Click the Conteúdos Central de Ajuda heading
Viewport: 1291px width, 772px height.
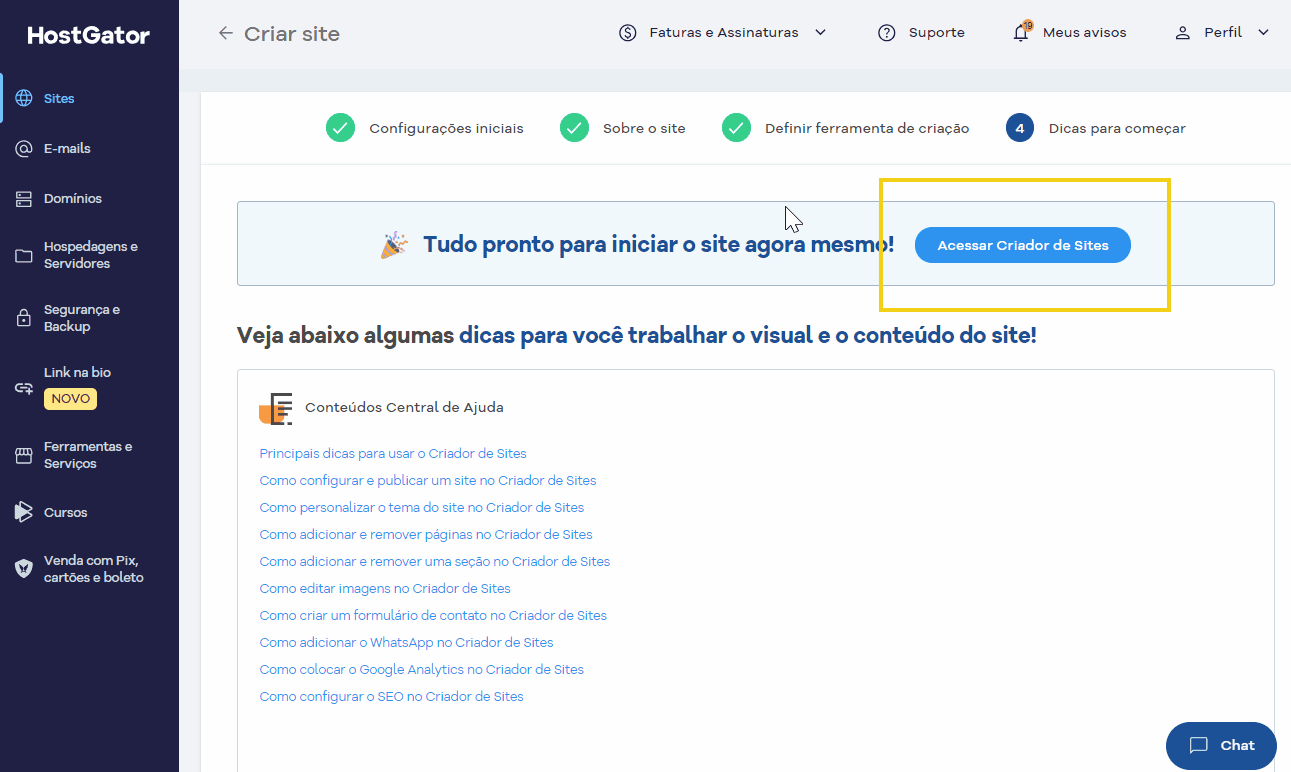(404, 407)
